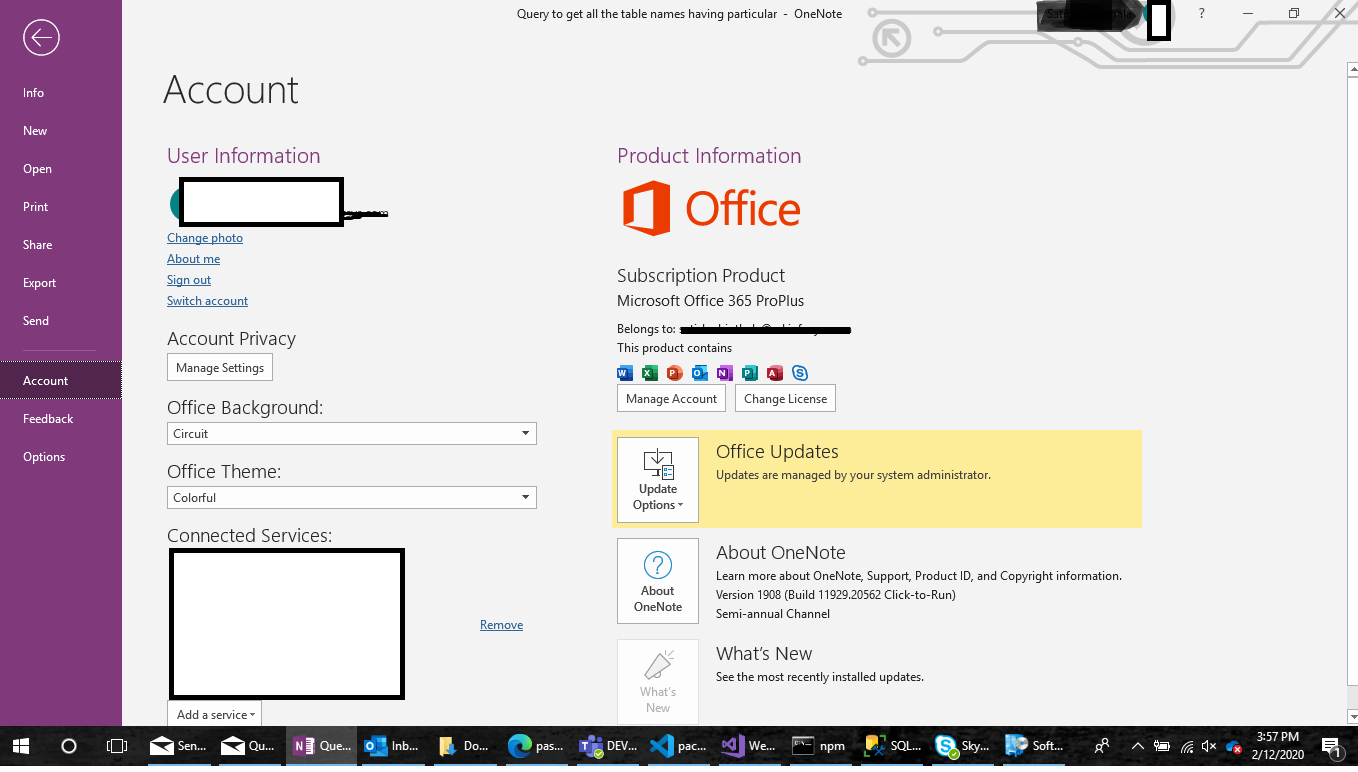Click the Manage Account button

pyautogui.click(x=672, y=399)
